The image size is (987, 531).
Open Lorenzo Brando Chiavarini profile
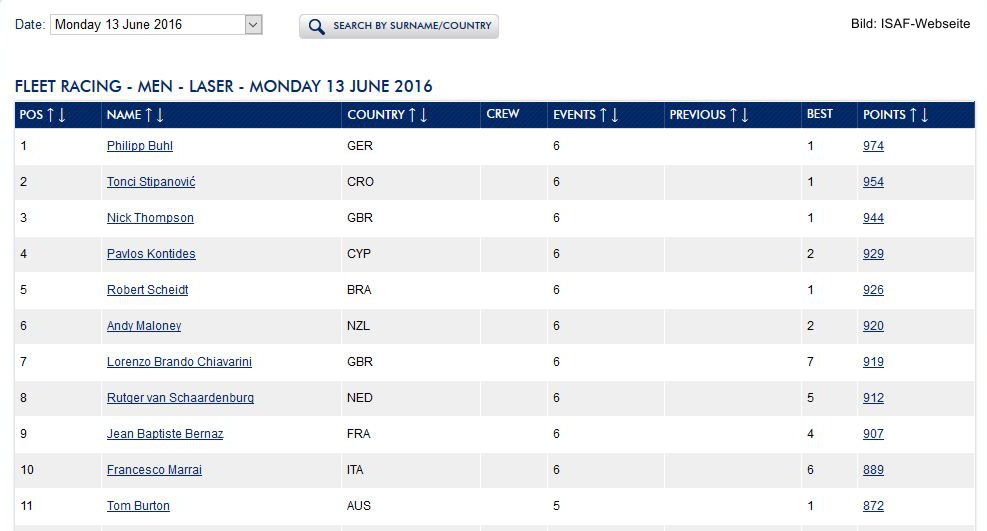click(x=179, y=362)
